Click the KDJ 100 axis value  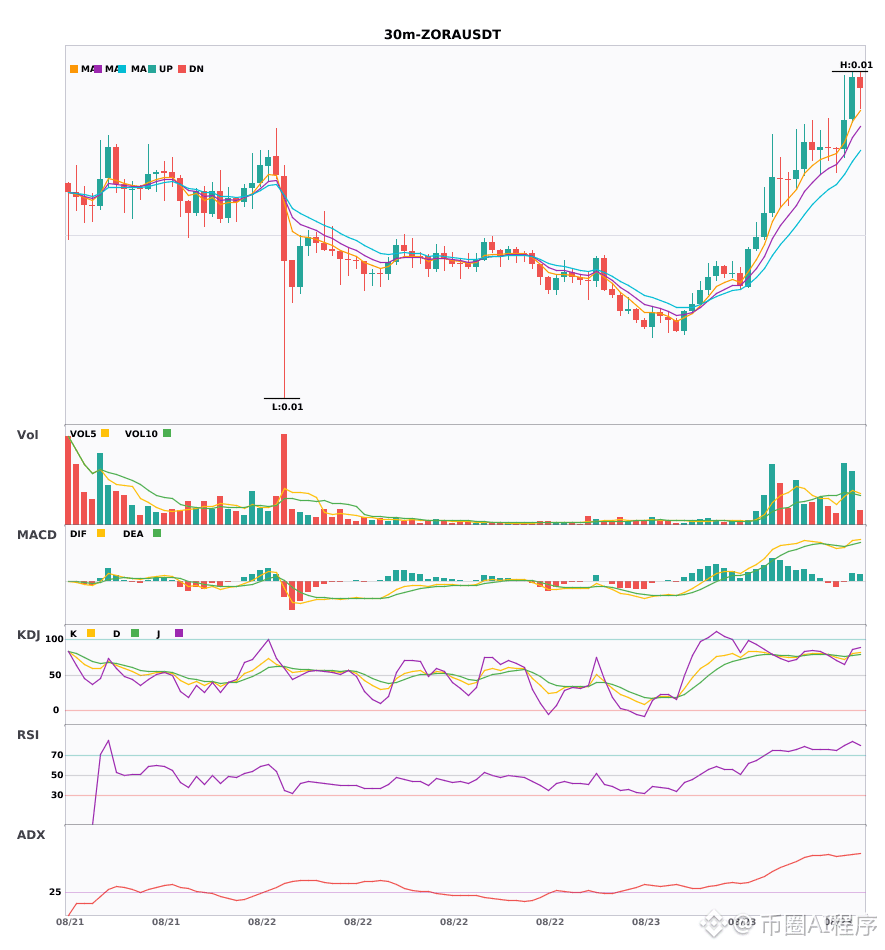[x=54, y=639]
